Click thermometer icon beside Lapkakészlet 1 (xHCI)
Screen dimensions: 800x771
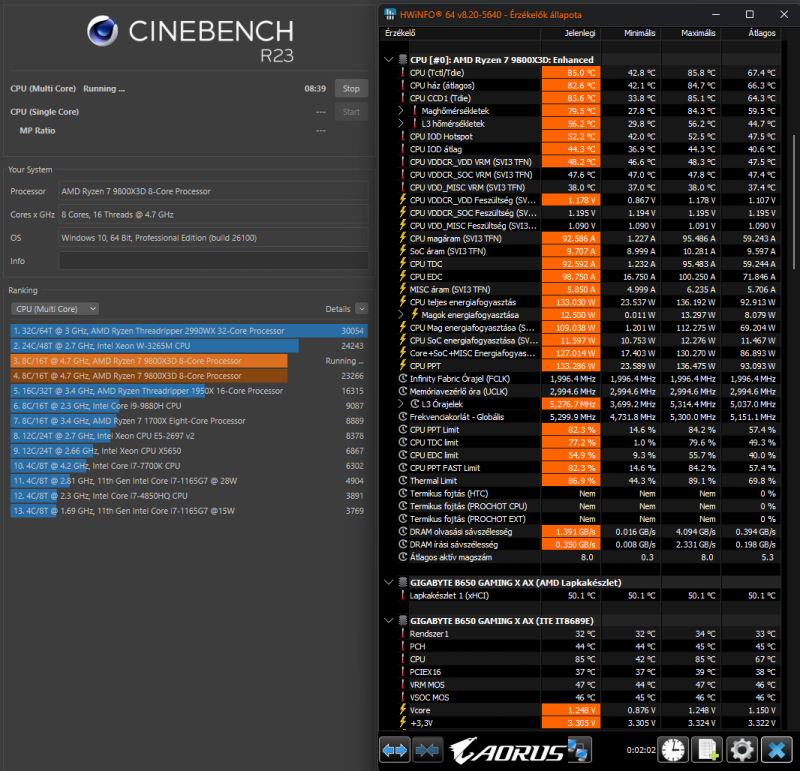403,595
